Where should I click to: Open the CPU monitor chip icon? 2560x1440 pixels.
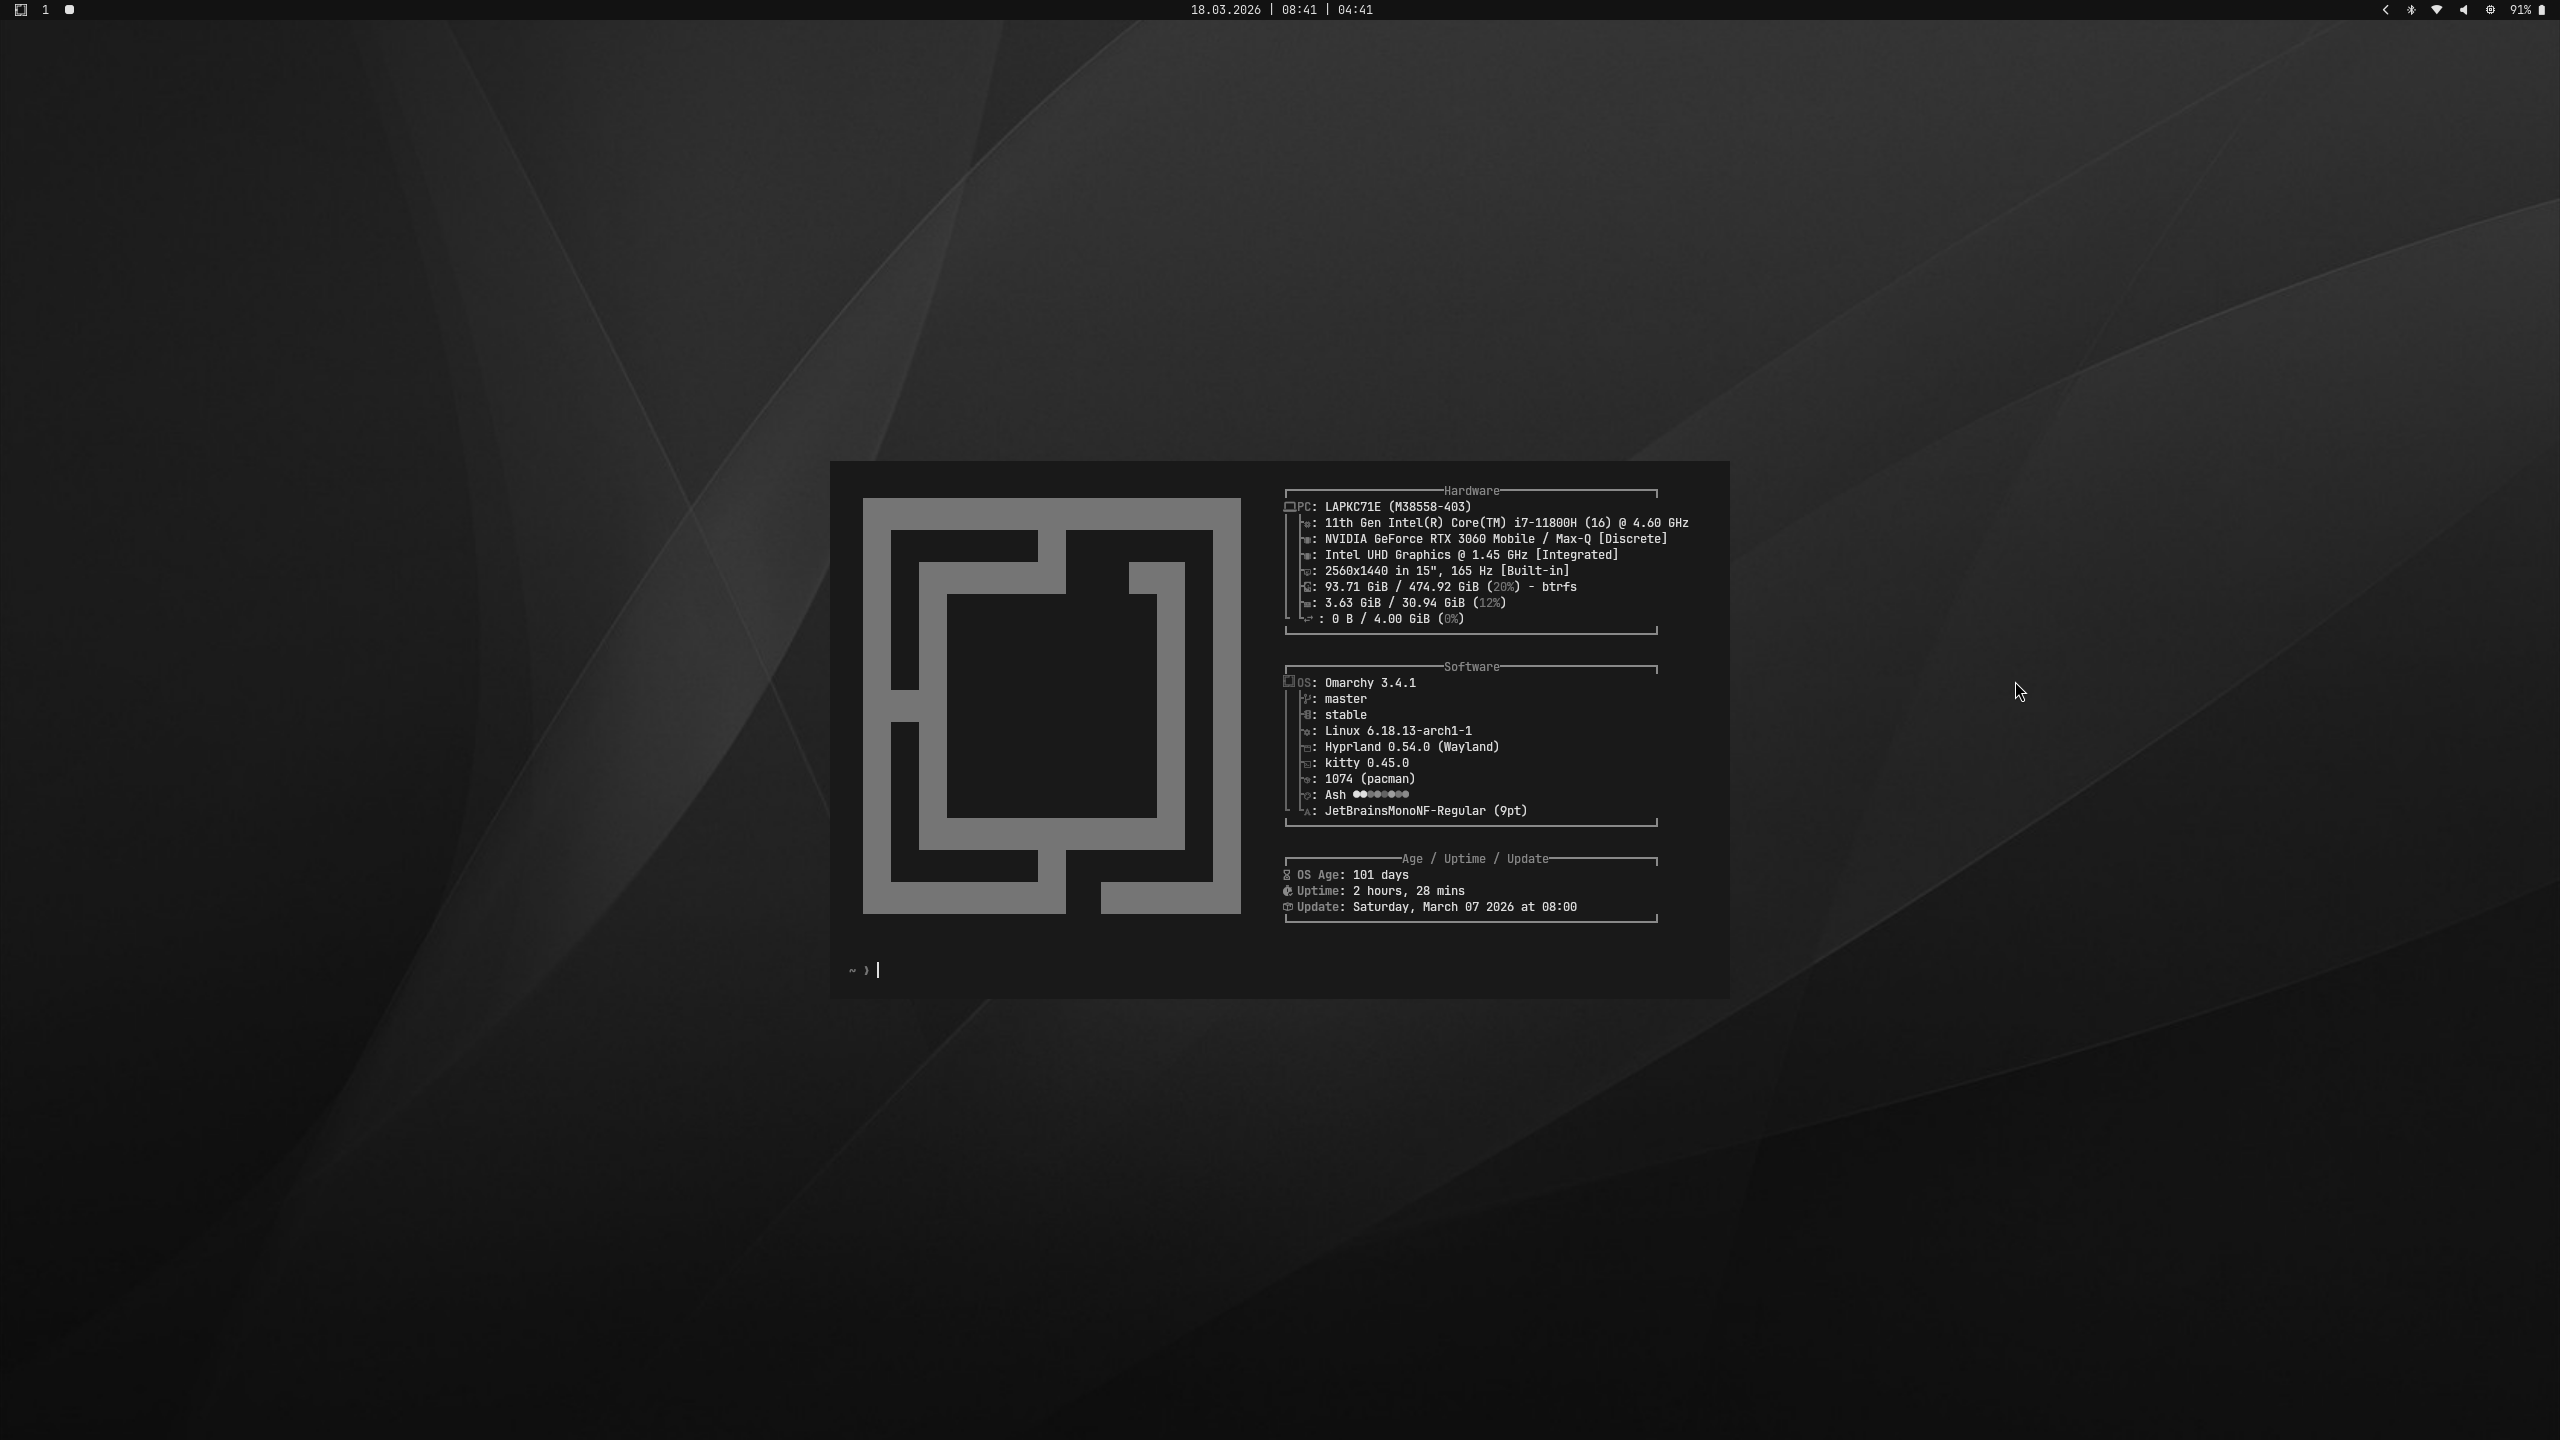point(2490,10)
